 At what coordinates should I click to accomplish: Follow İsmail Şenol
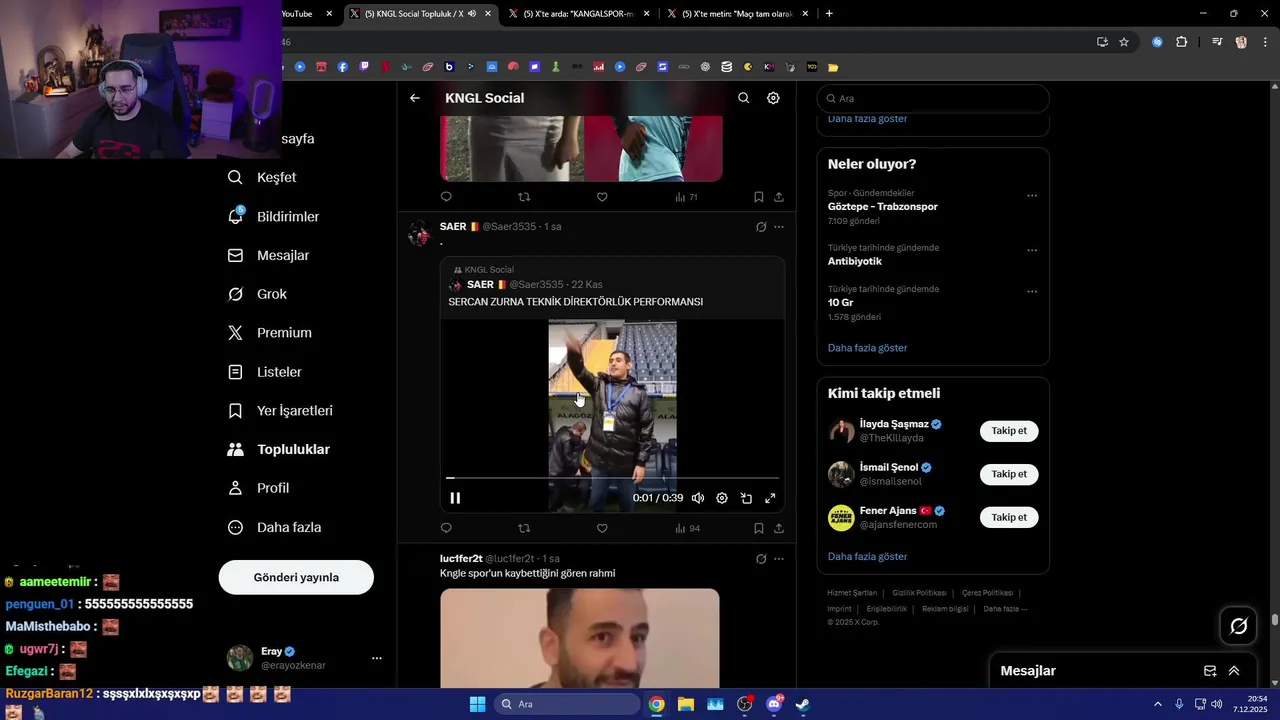[1009, 474]
